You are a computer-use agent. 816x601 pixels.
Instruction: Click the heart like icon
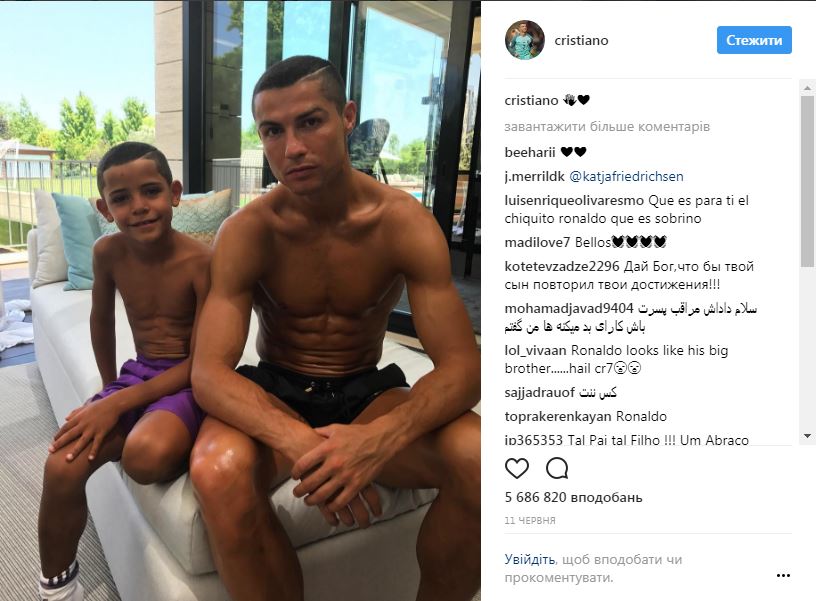[x=517, y=468]
